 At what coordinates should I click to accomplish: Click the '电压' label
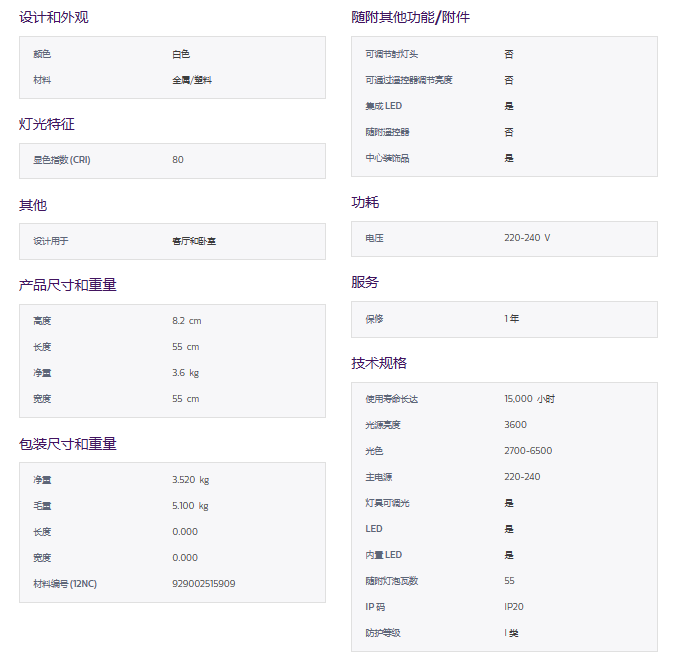click(374, 238)
